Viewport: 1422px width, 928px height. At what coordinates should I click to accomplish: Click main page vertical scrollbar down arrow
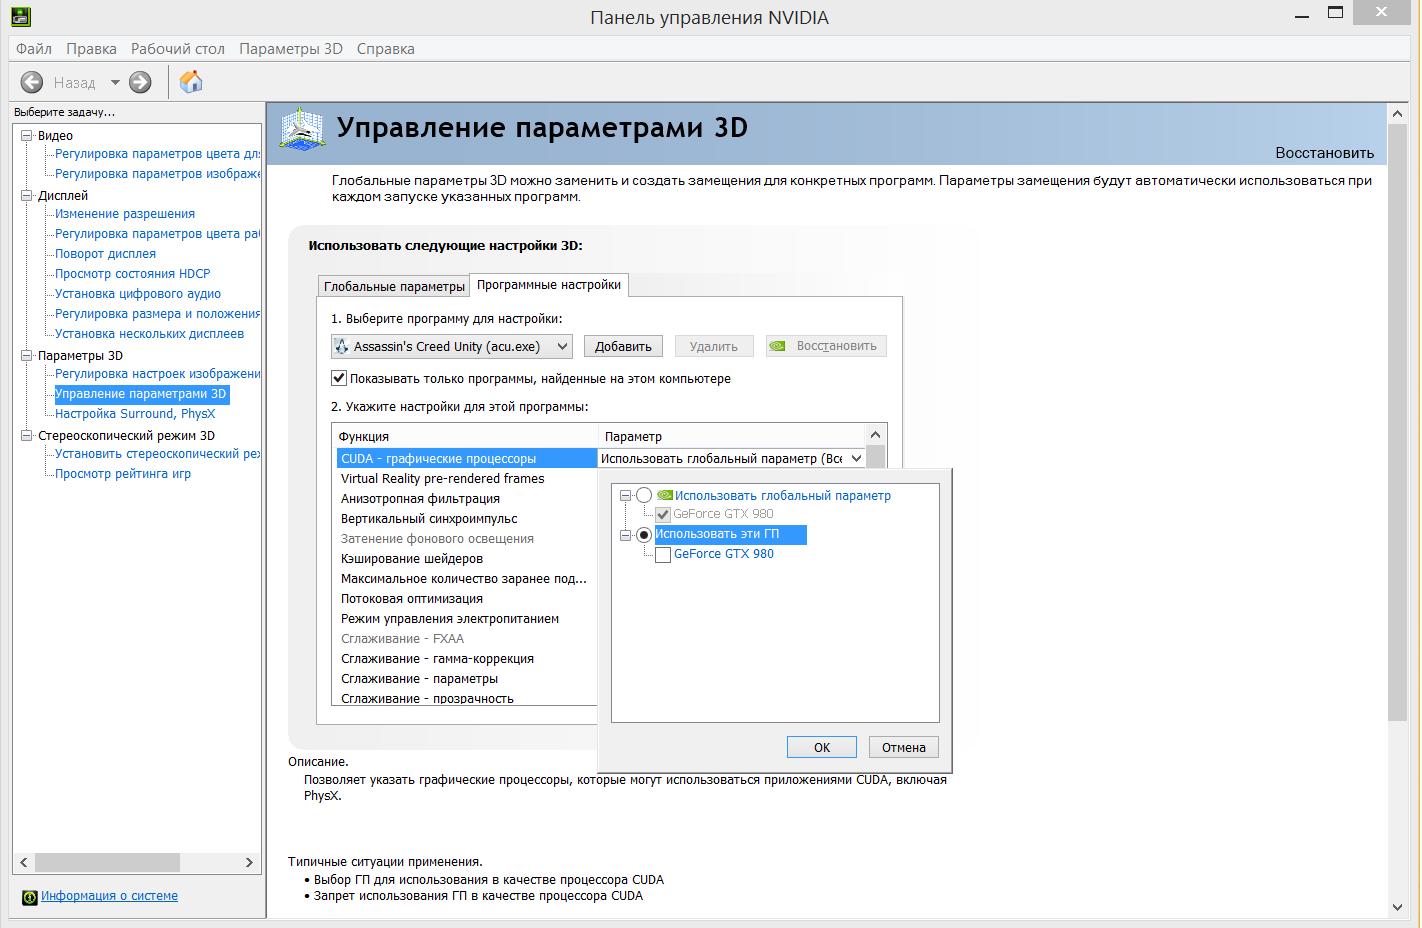click(1398, 907)
